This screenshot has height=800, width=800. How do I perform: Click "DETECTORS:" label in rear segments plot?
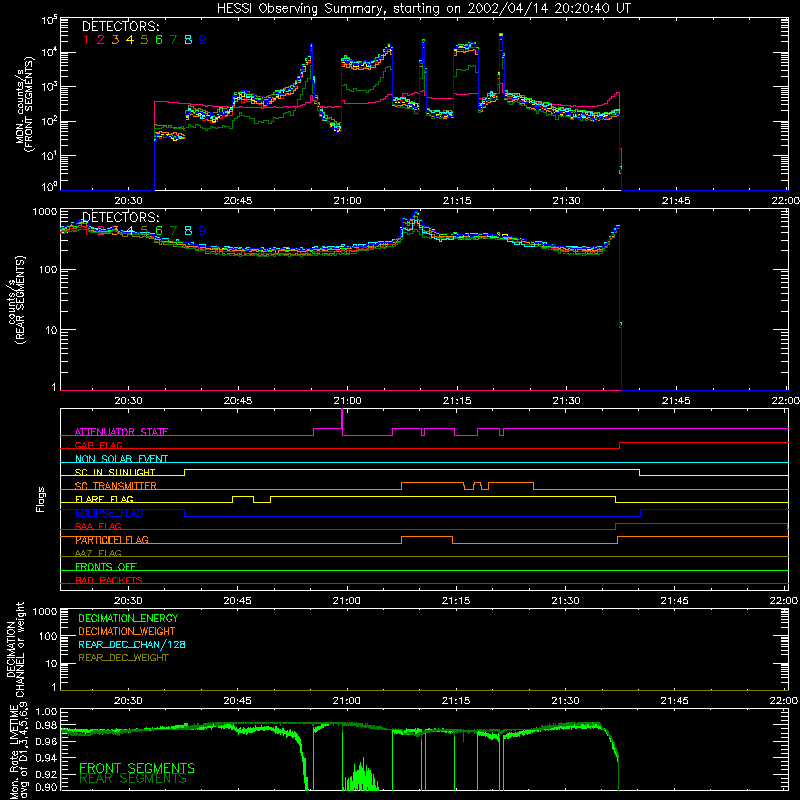(x=120, y=218)
